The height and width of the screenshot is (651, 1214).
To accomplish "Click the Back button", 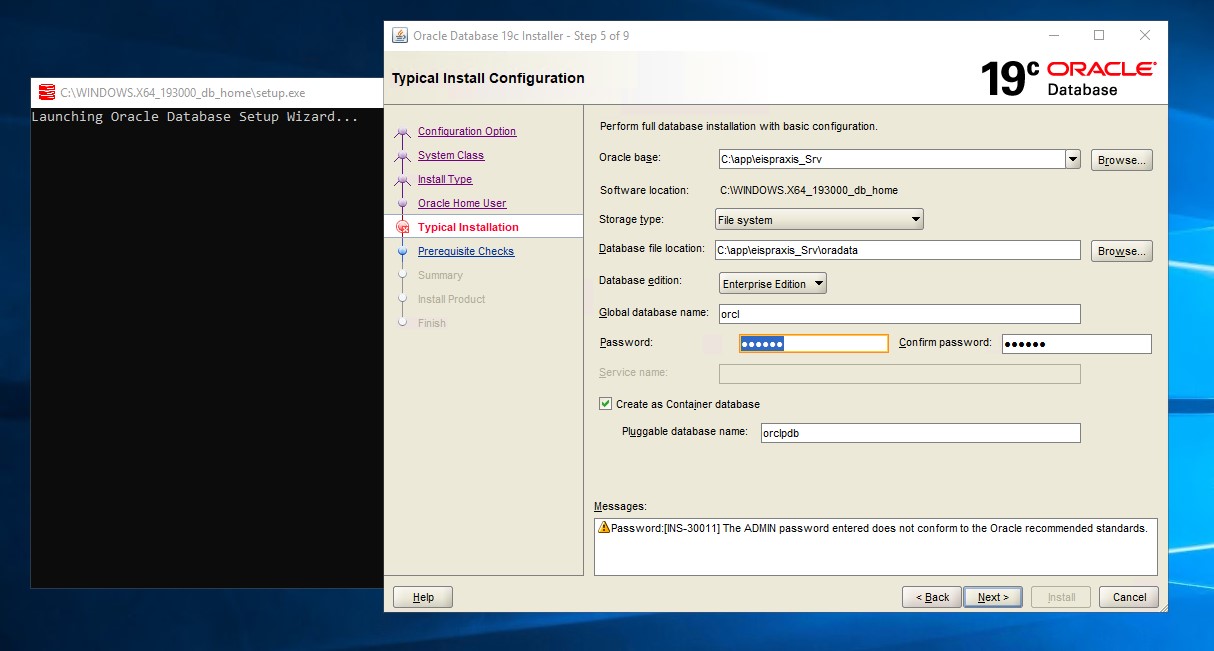I will [932, 597].
